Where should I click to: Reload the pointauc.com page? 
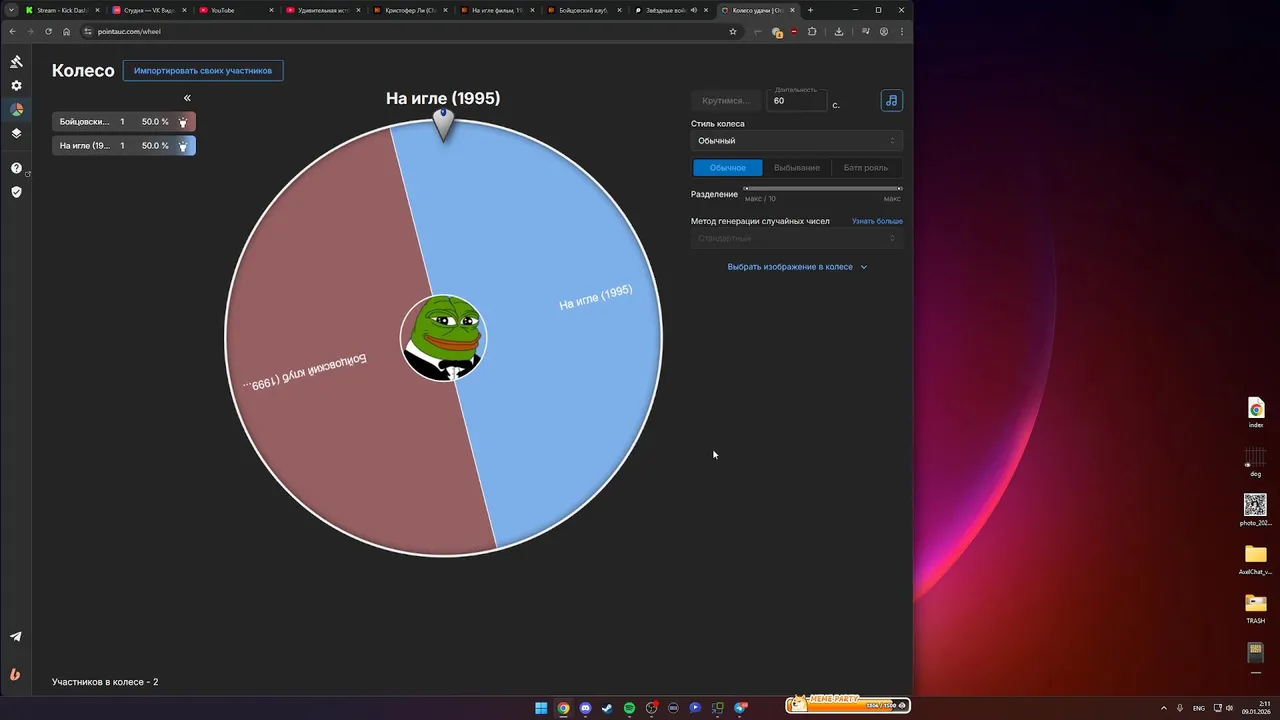tap(48, 31)
